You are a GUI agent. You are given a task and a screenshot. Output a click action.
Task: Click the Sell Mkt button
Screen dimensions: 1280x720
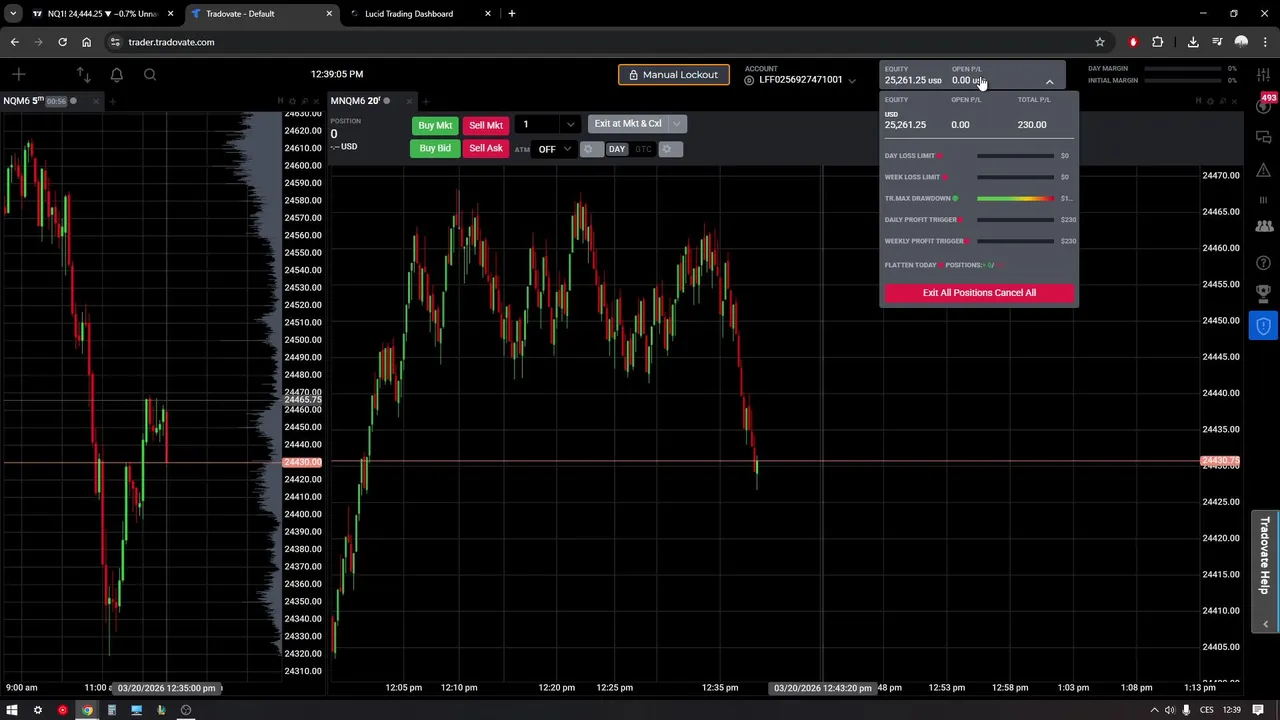486,125
